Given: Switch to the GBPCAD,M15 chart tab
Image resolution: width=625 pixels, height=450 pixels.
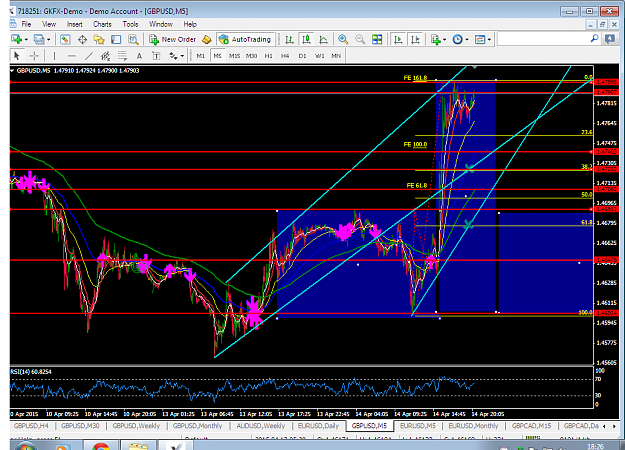Looking at the screenshot, I should click(531, 426).
